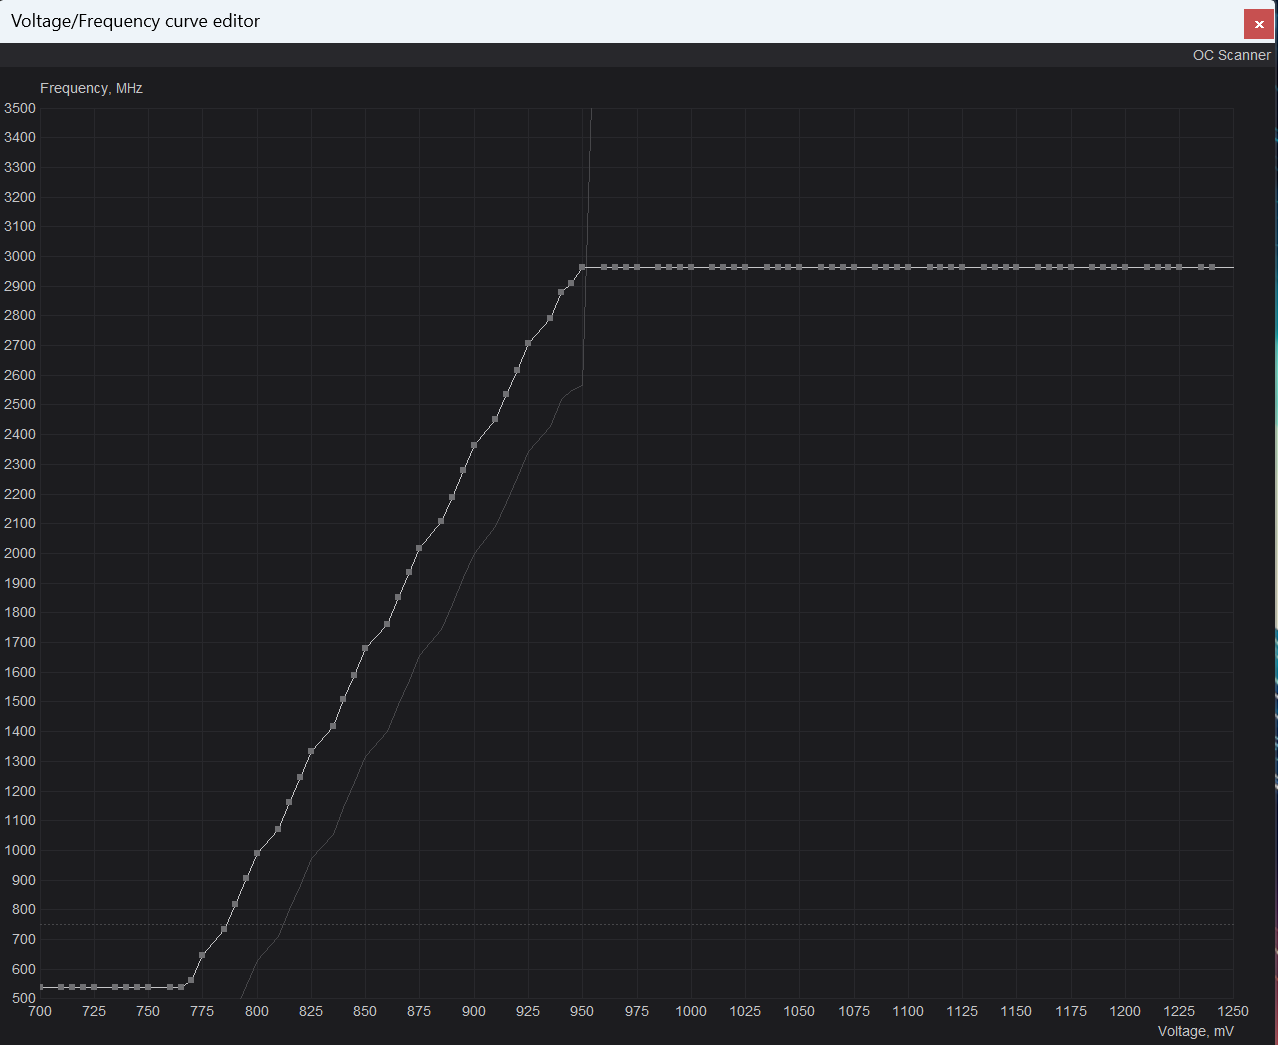Click the OC Scanner button
This screenshot has width=1278, height=1045.
point(1231,55)
